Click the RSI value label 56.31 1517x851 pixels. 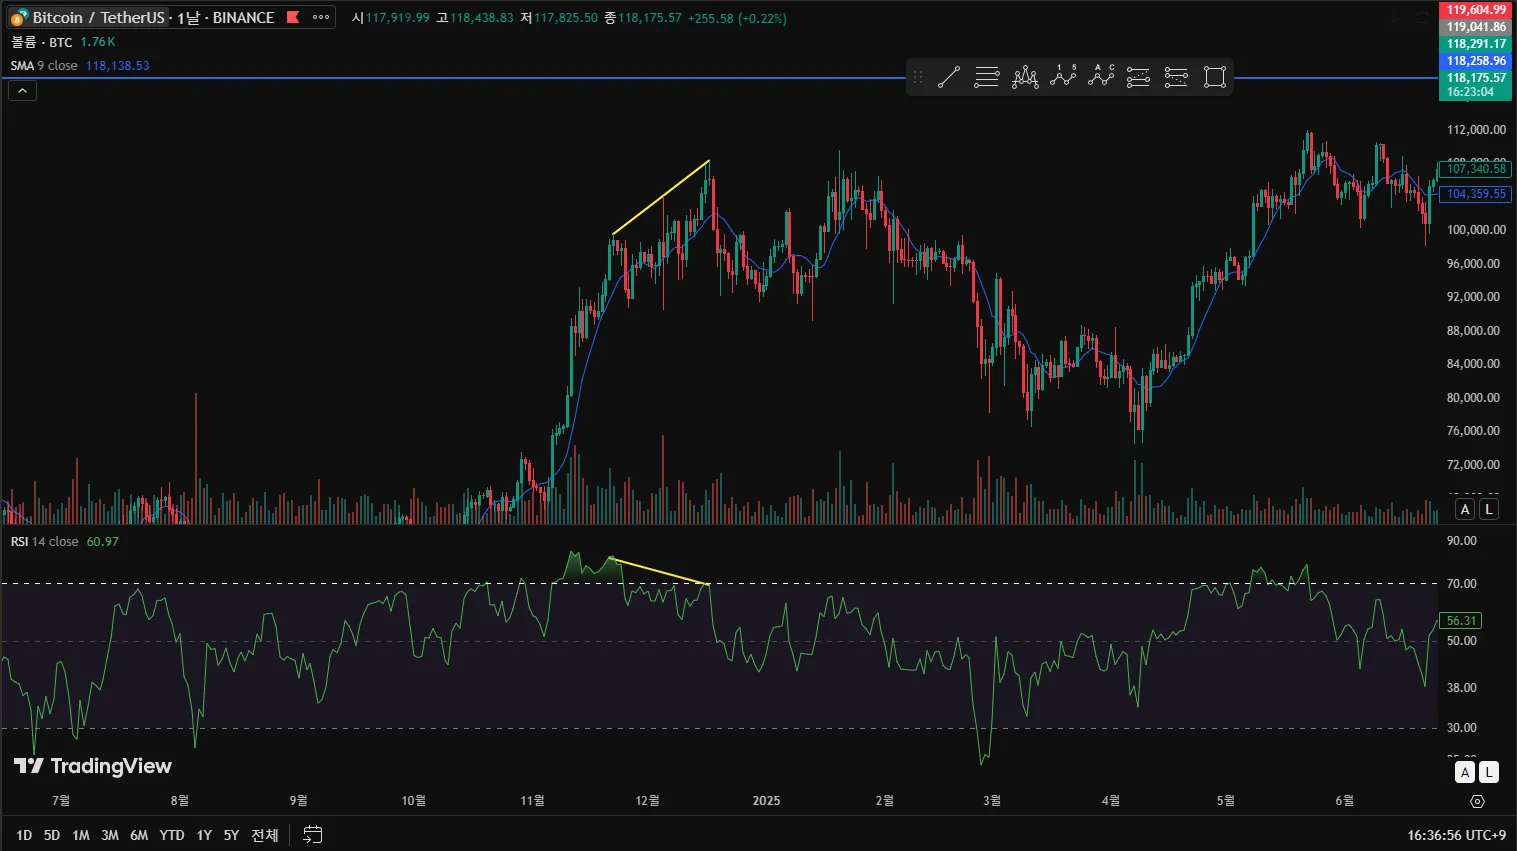[1461, 621]
